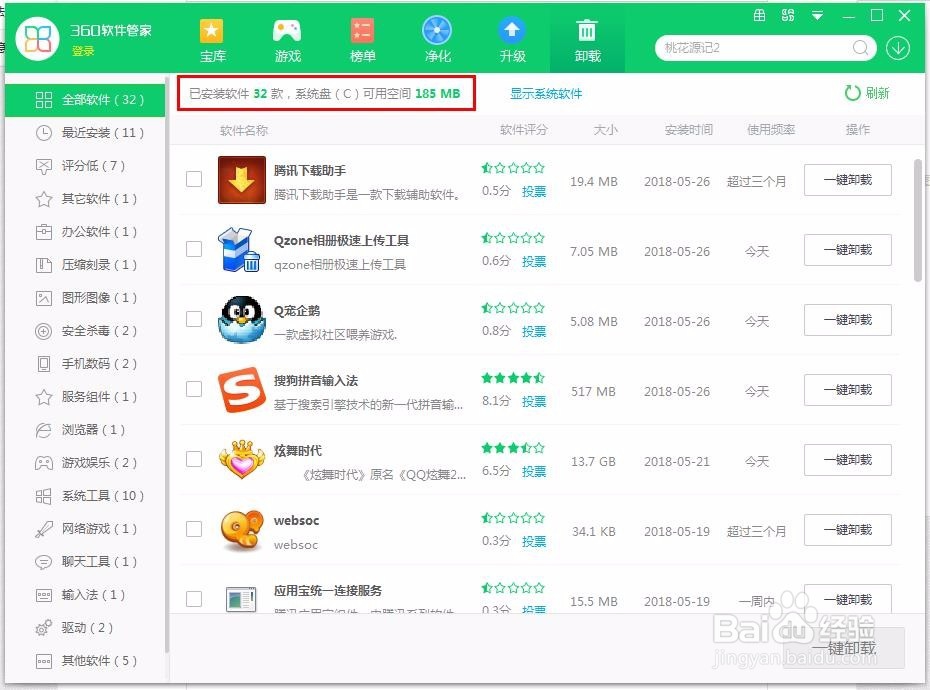This screenshot has height=690, width=930.
Task: Tick checkbox for Qzone相册极速上传工具
Action: coord(194,249)
